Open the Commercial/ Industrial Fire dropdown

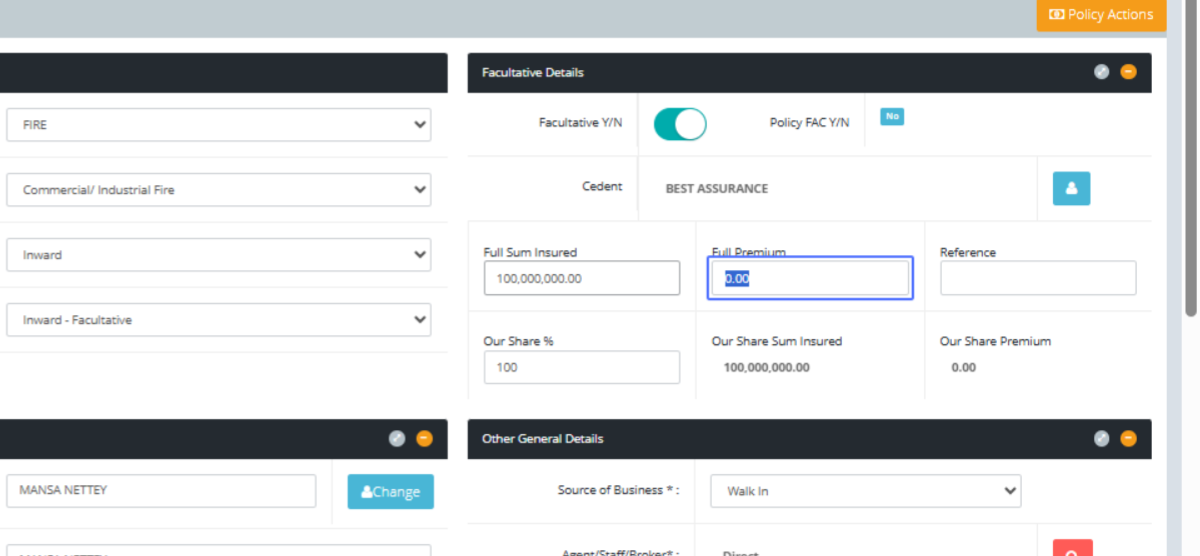click(x=218, y=190)
